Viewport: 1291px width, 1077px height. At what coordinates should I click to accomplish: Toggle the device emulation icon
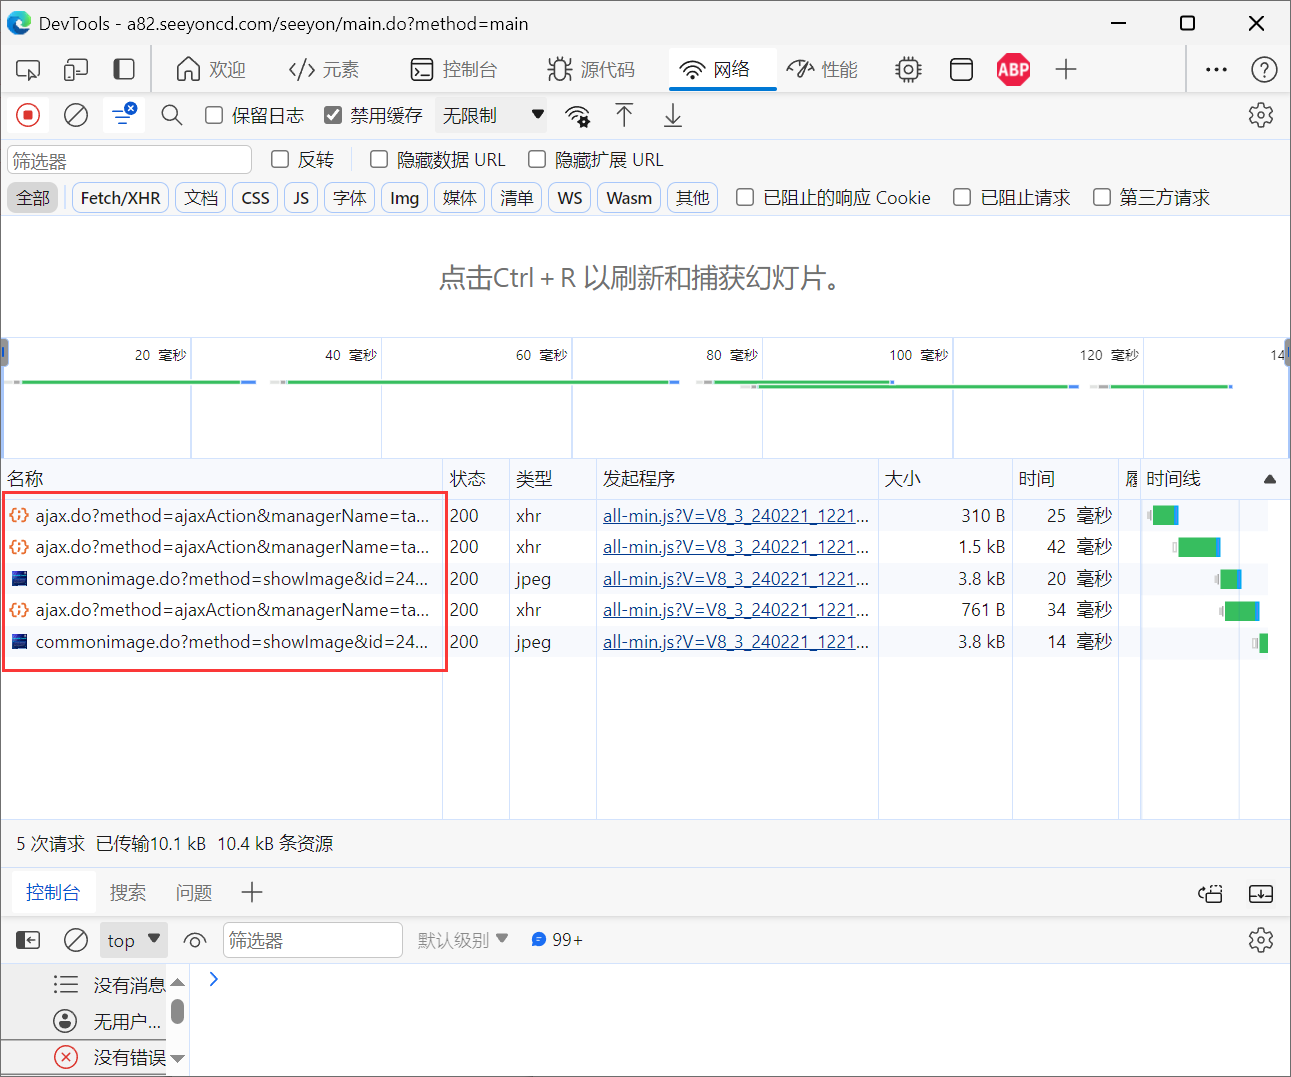[76, 69]
